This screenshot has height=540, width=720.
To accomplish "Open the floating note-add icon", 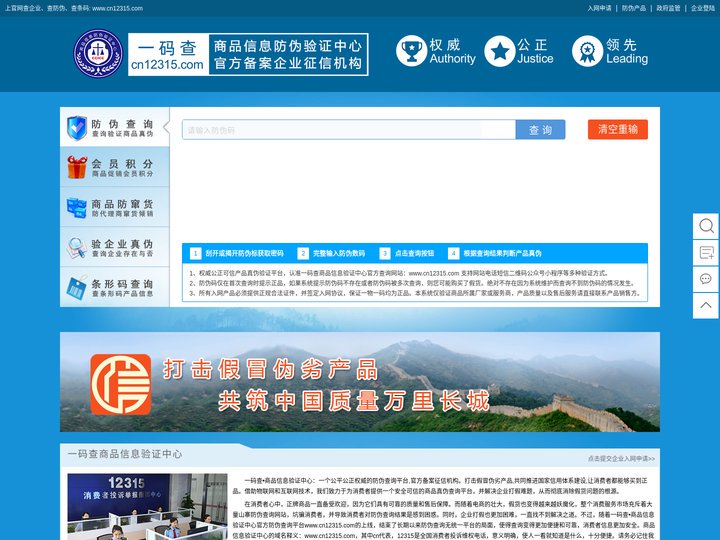I will pos(706,253).
